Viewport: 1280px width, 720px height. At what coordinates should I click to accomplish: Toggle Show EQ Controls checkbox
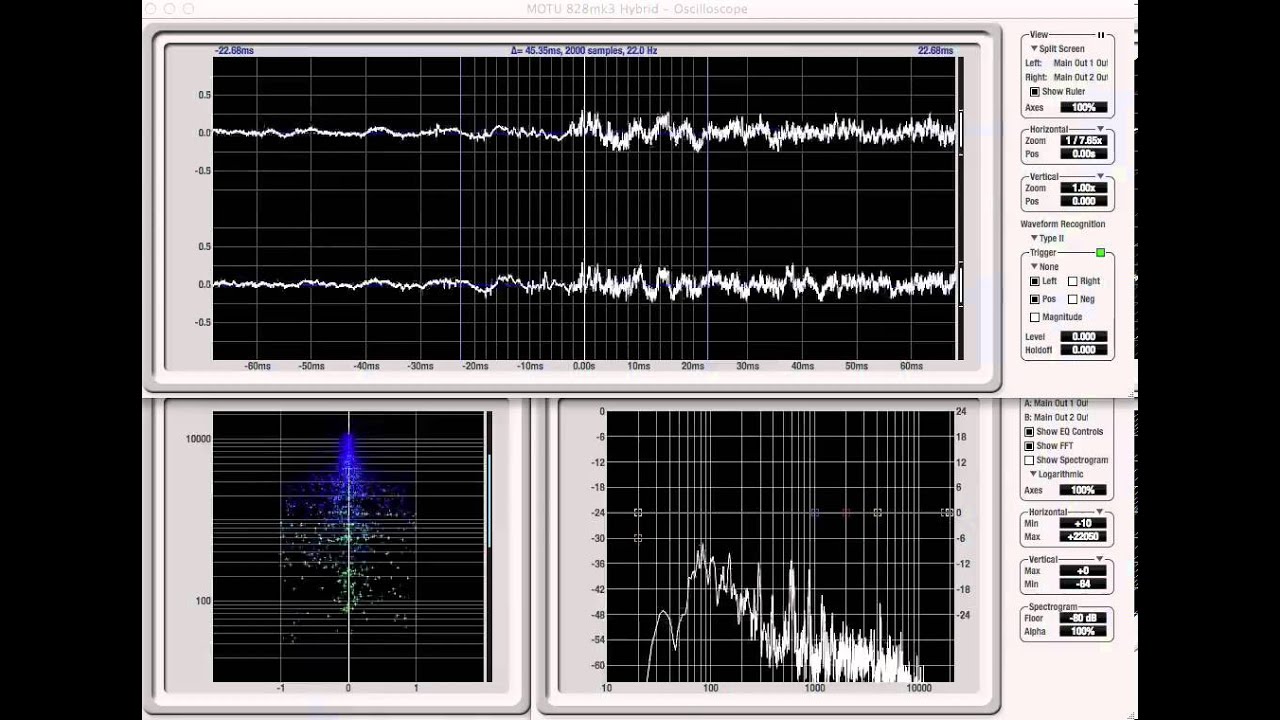1029,432
